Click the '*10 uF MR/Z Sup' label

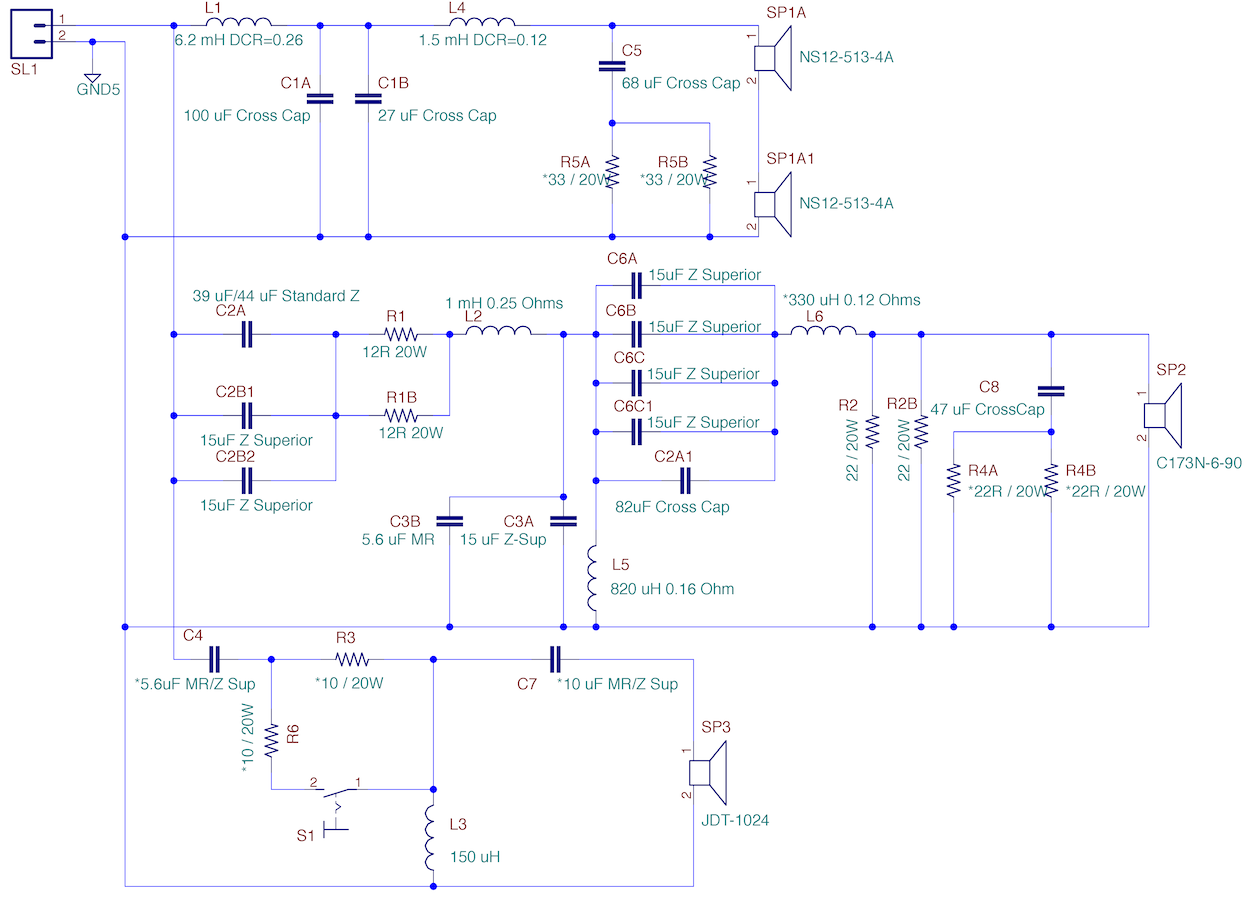pos(617,684)
